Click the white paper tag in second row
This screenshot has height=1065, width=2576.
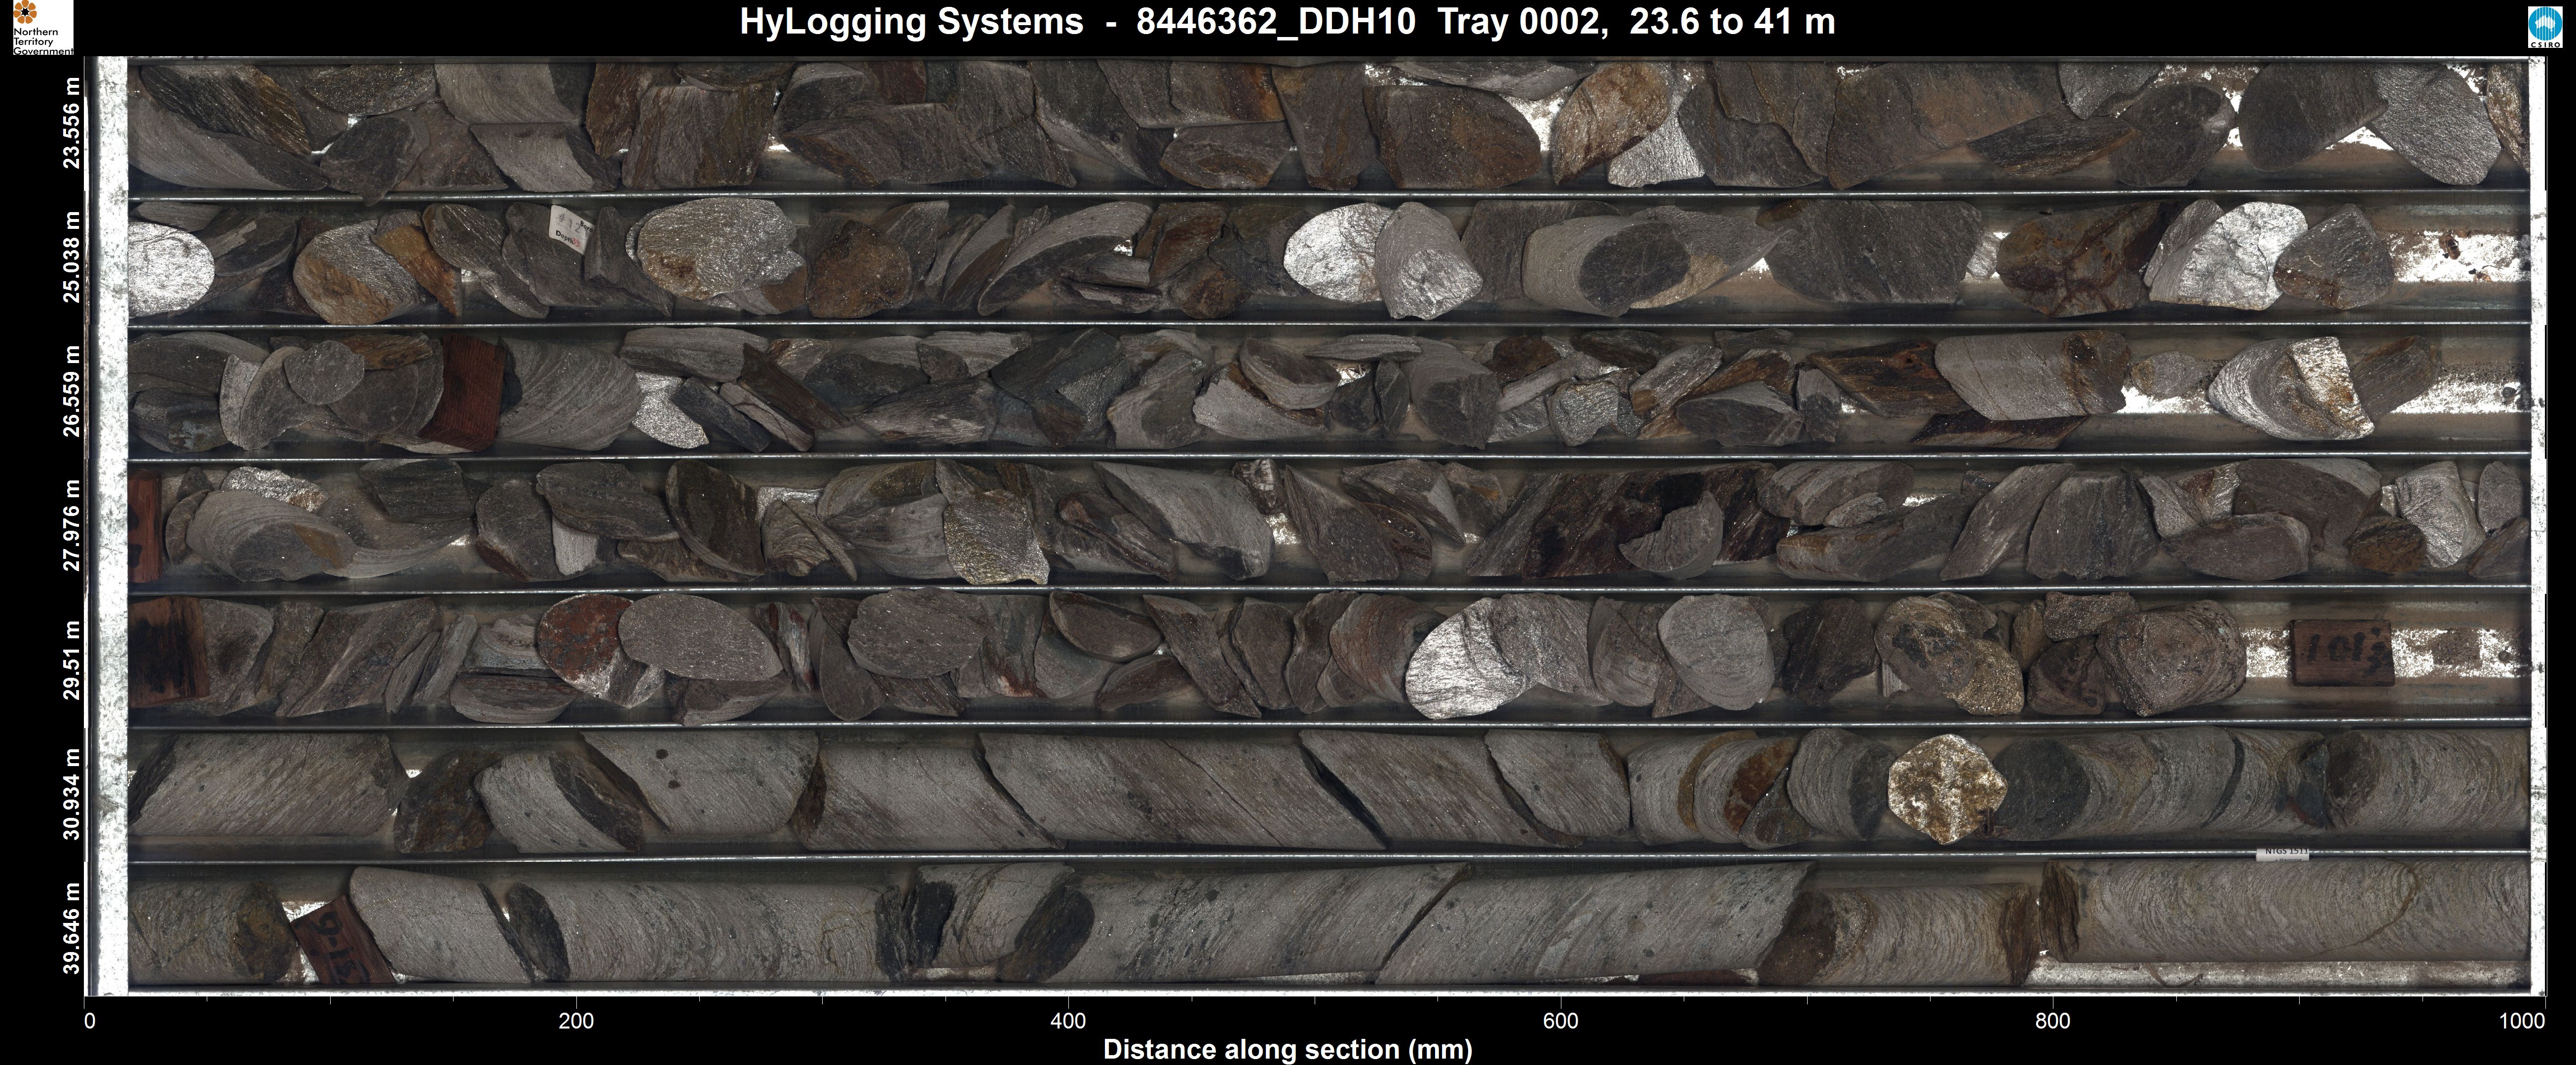571,230
